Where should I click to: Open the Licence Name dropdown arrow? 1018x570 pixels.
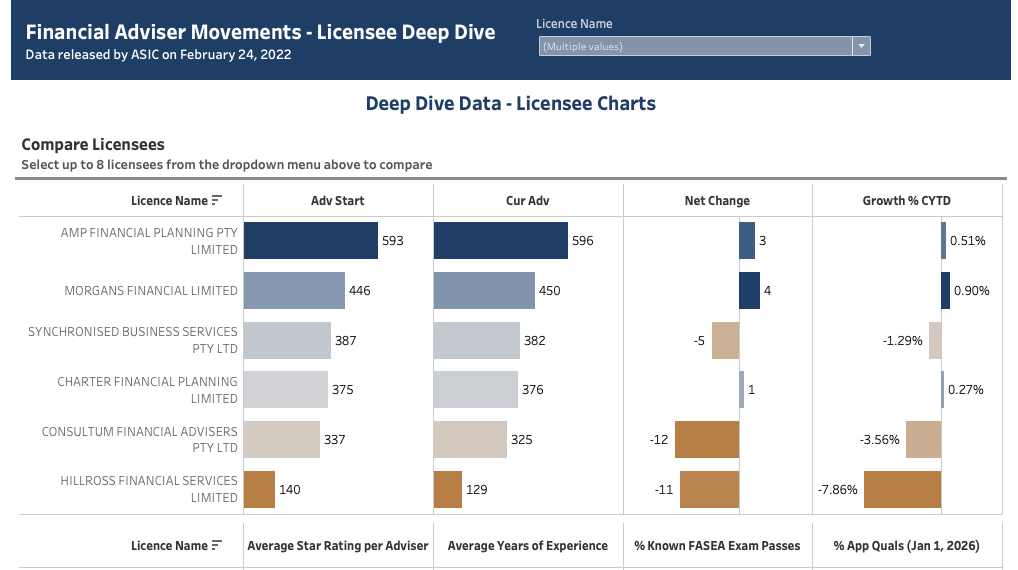point(861,46)
